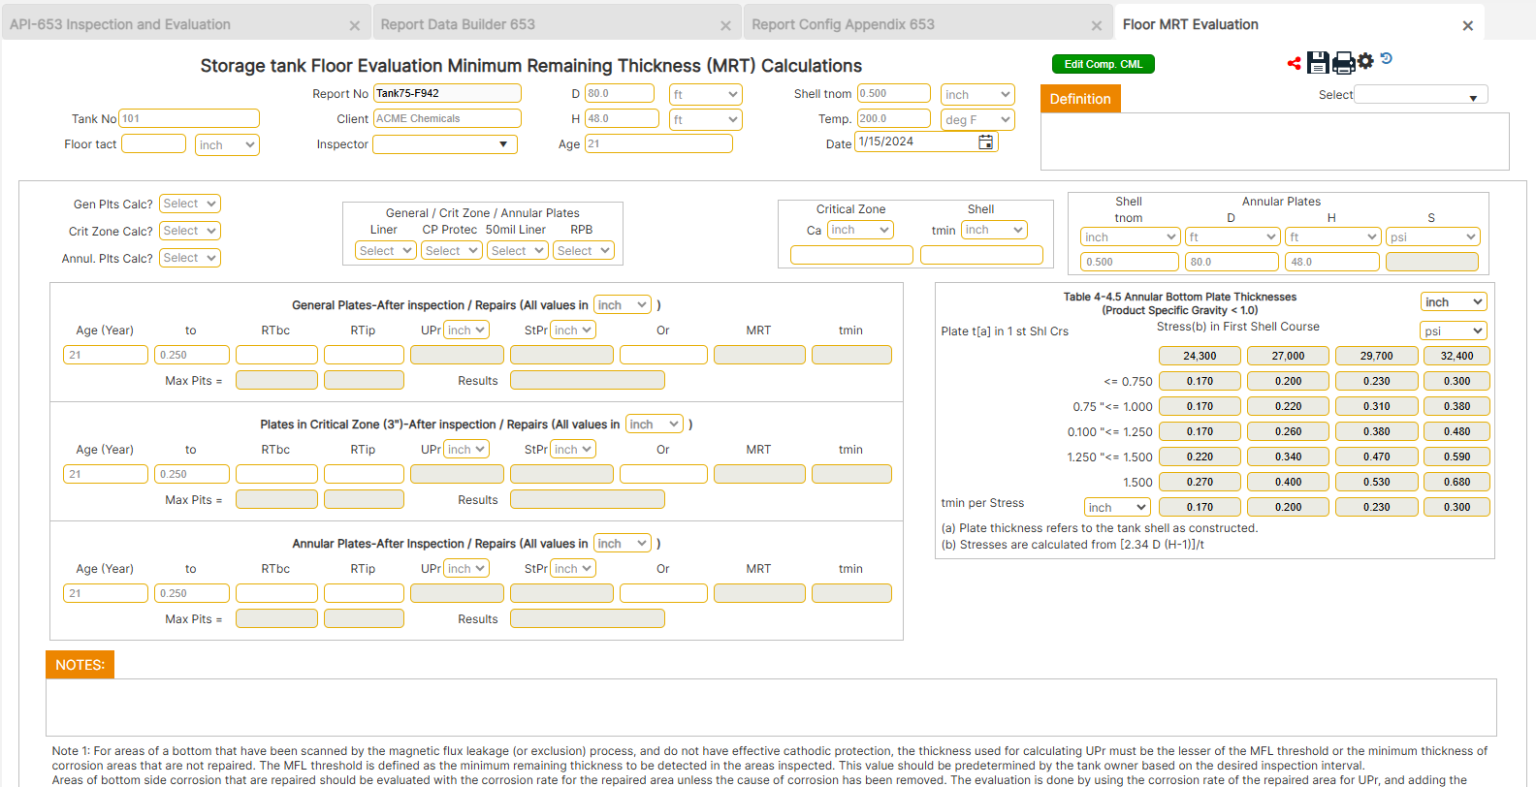Open the RPB Select dropdown

[x=583, y=250]
